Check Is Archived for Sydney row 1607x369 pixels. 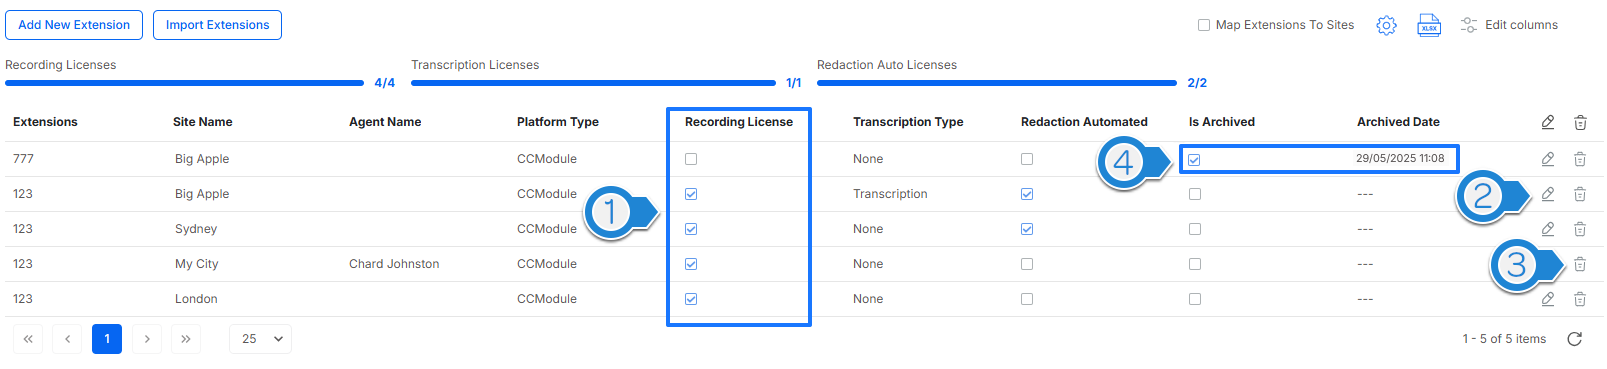pos(1195,229)
